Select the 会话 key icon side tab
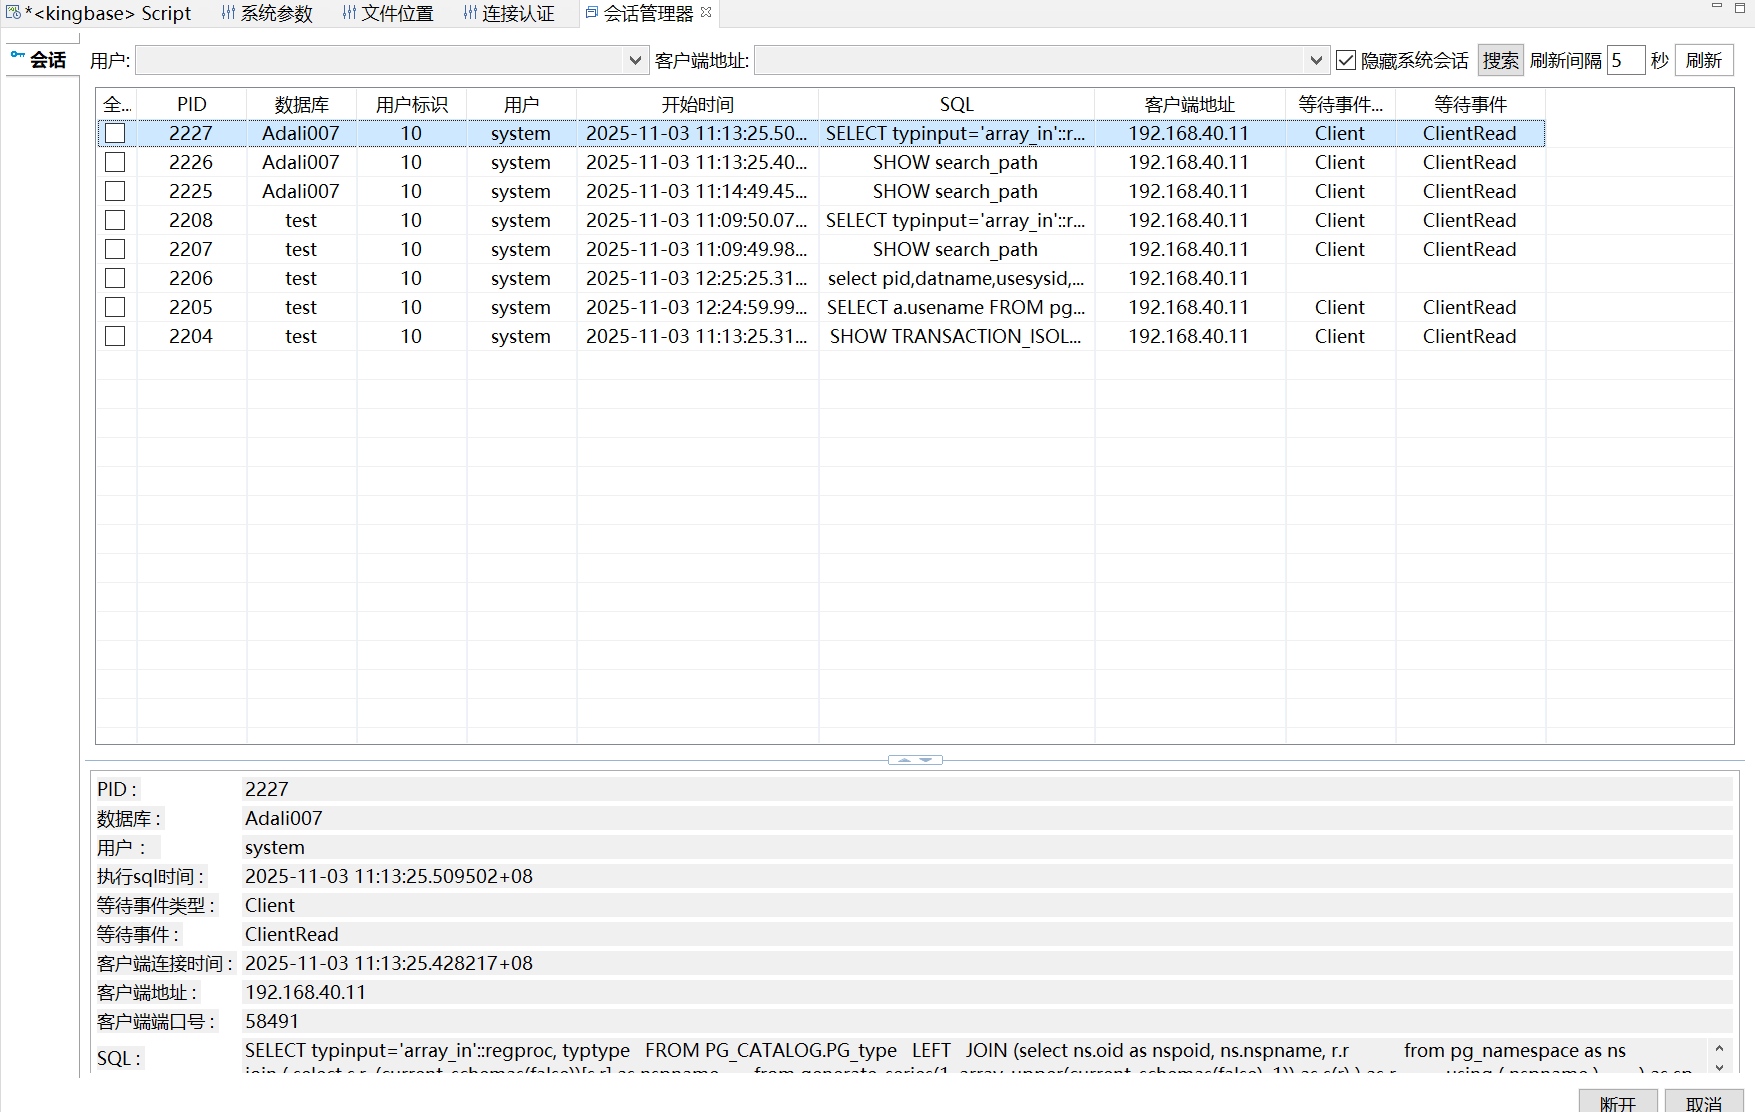 38,60
